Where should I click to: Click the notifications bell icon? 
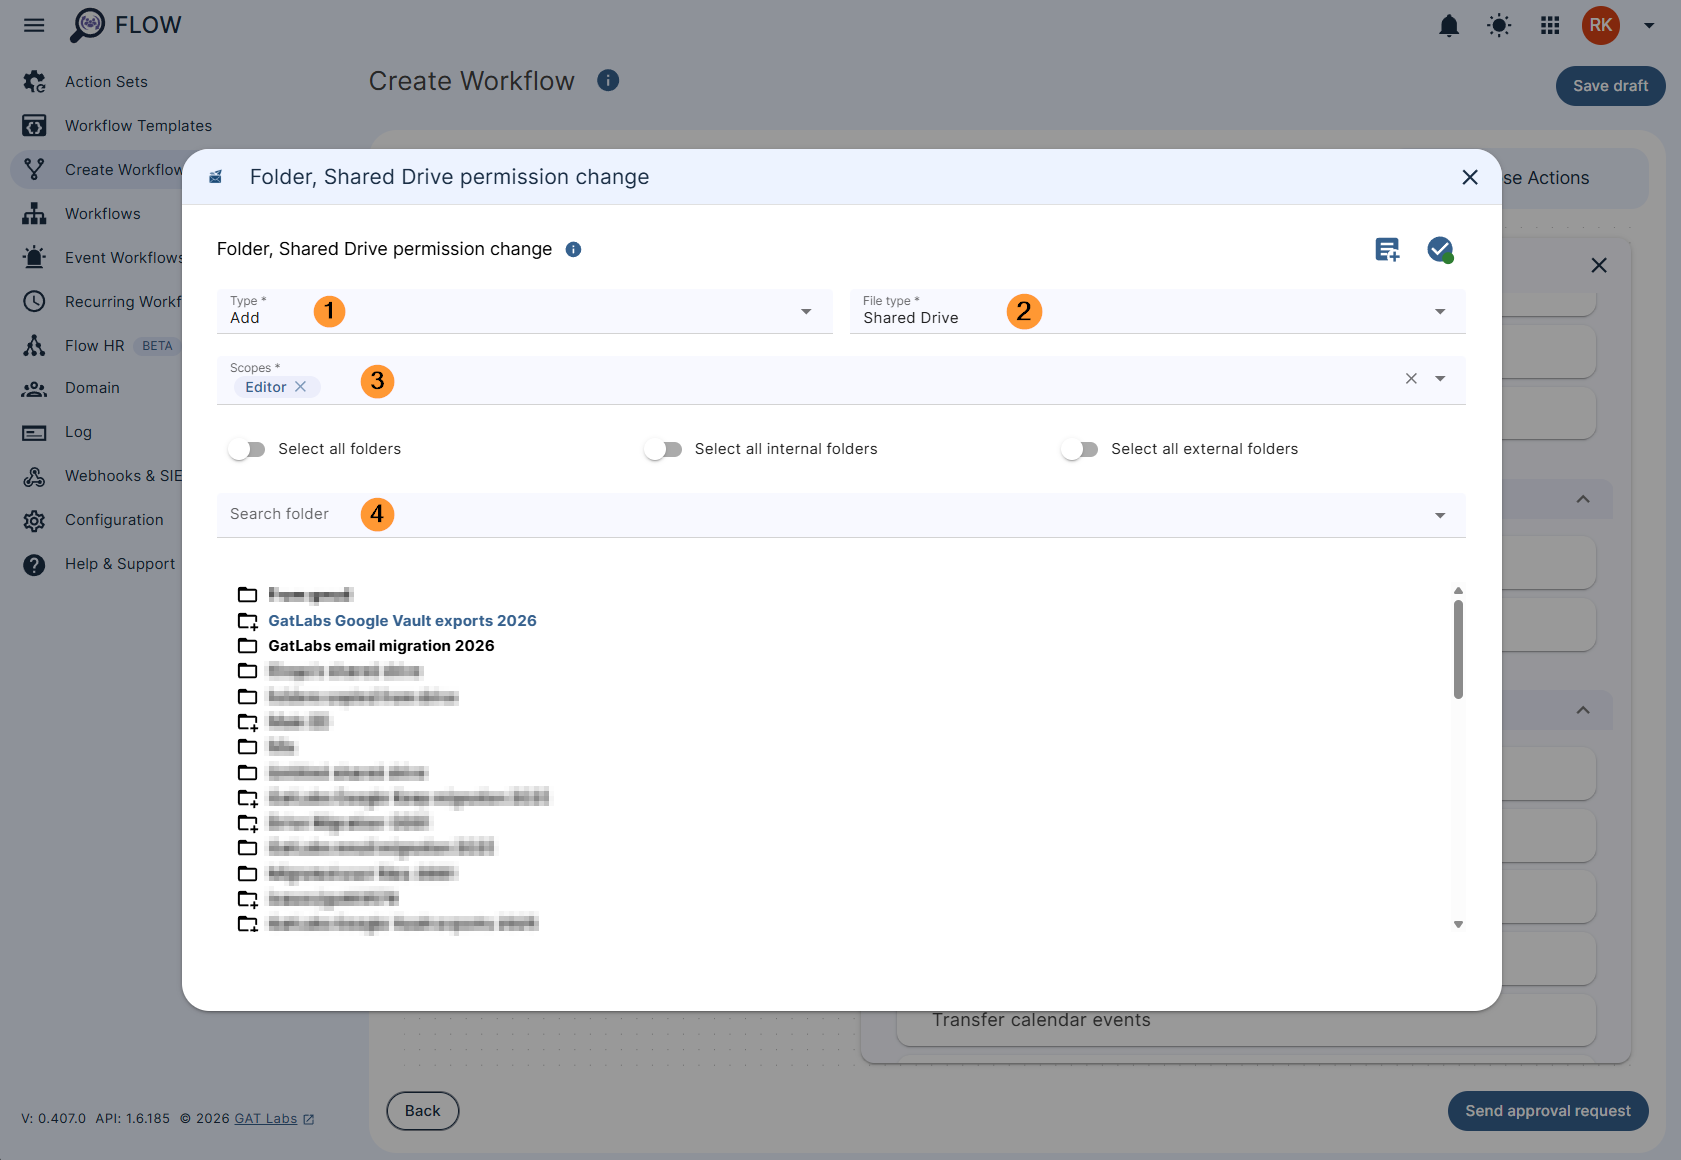click(1450, 25)
